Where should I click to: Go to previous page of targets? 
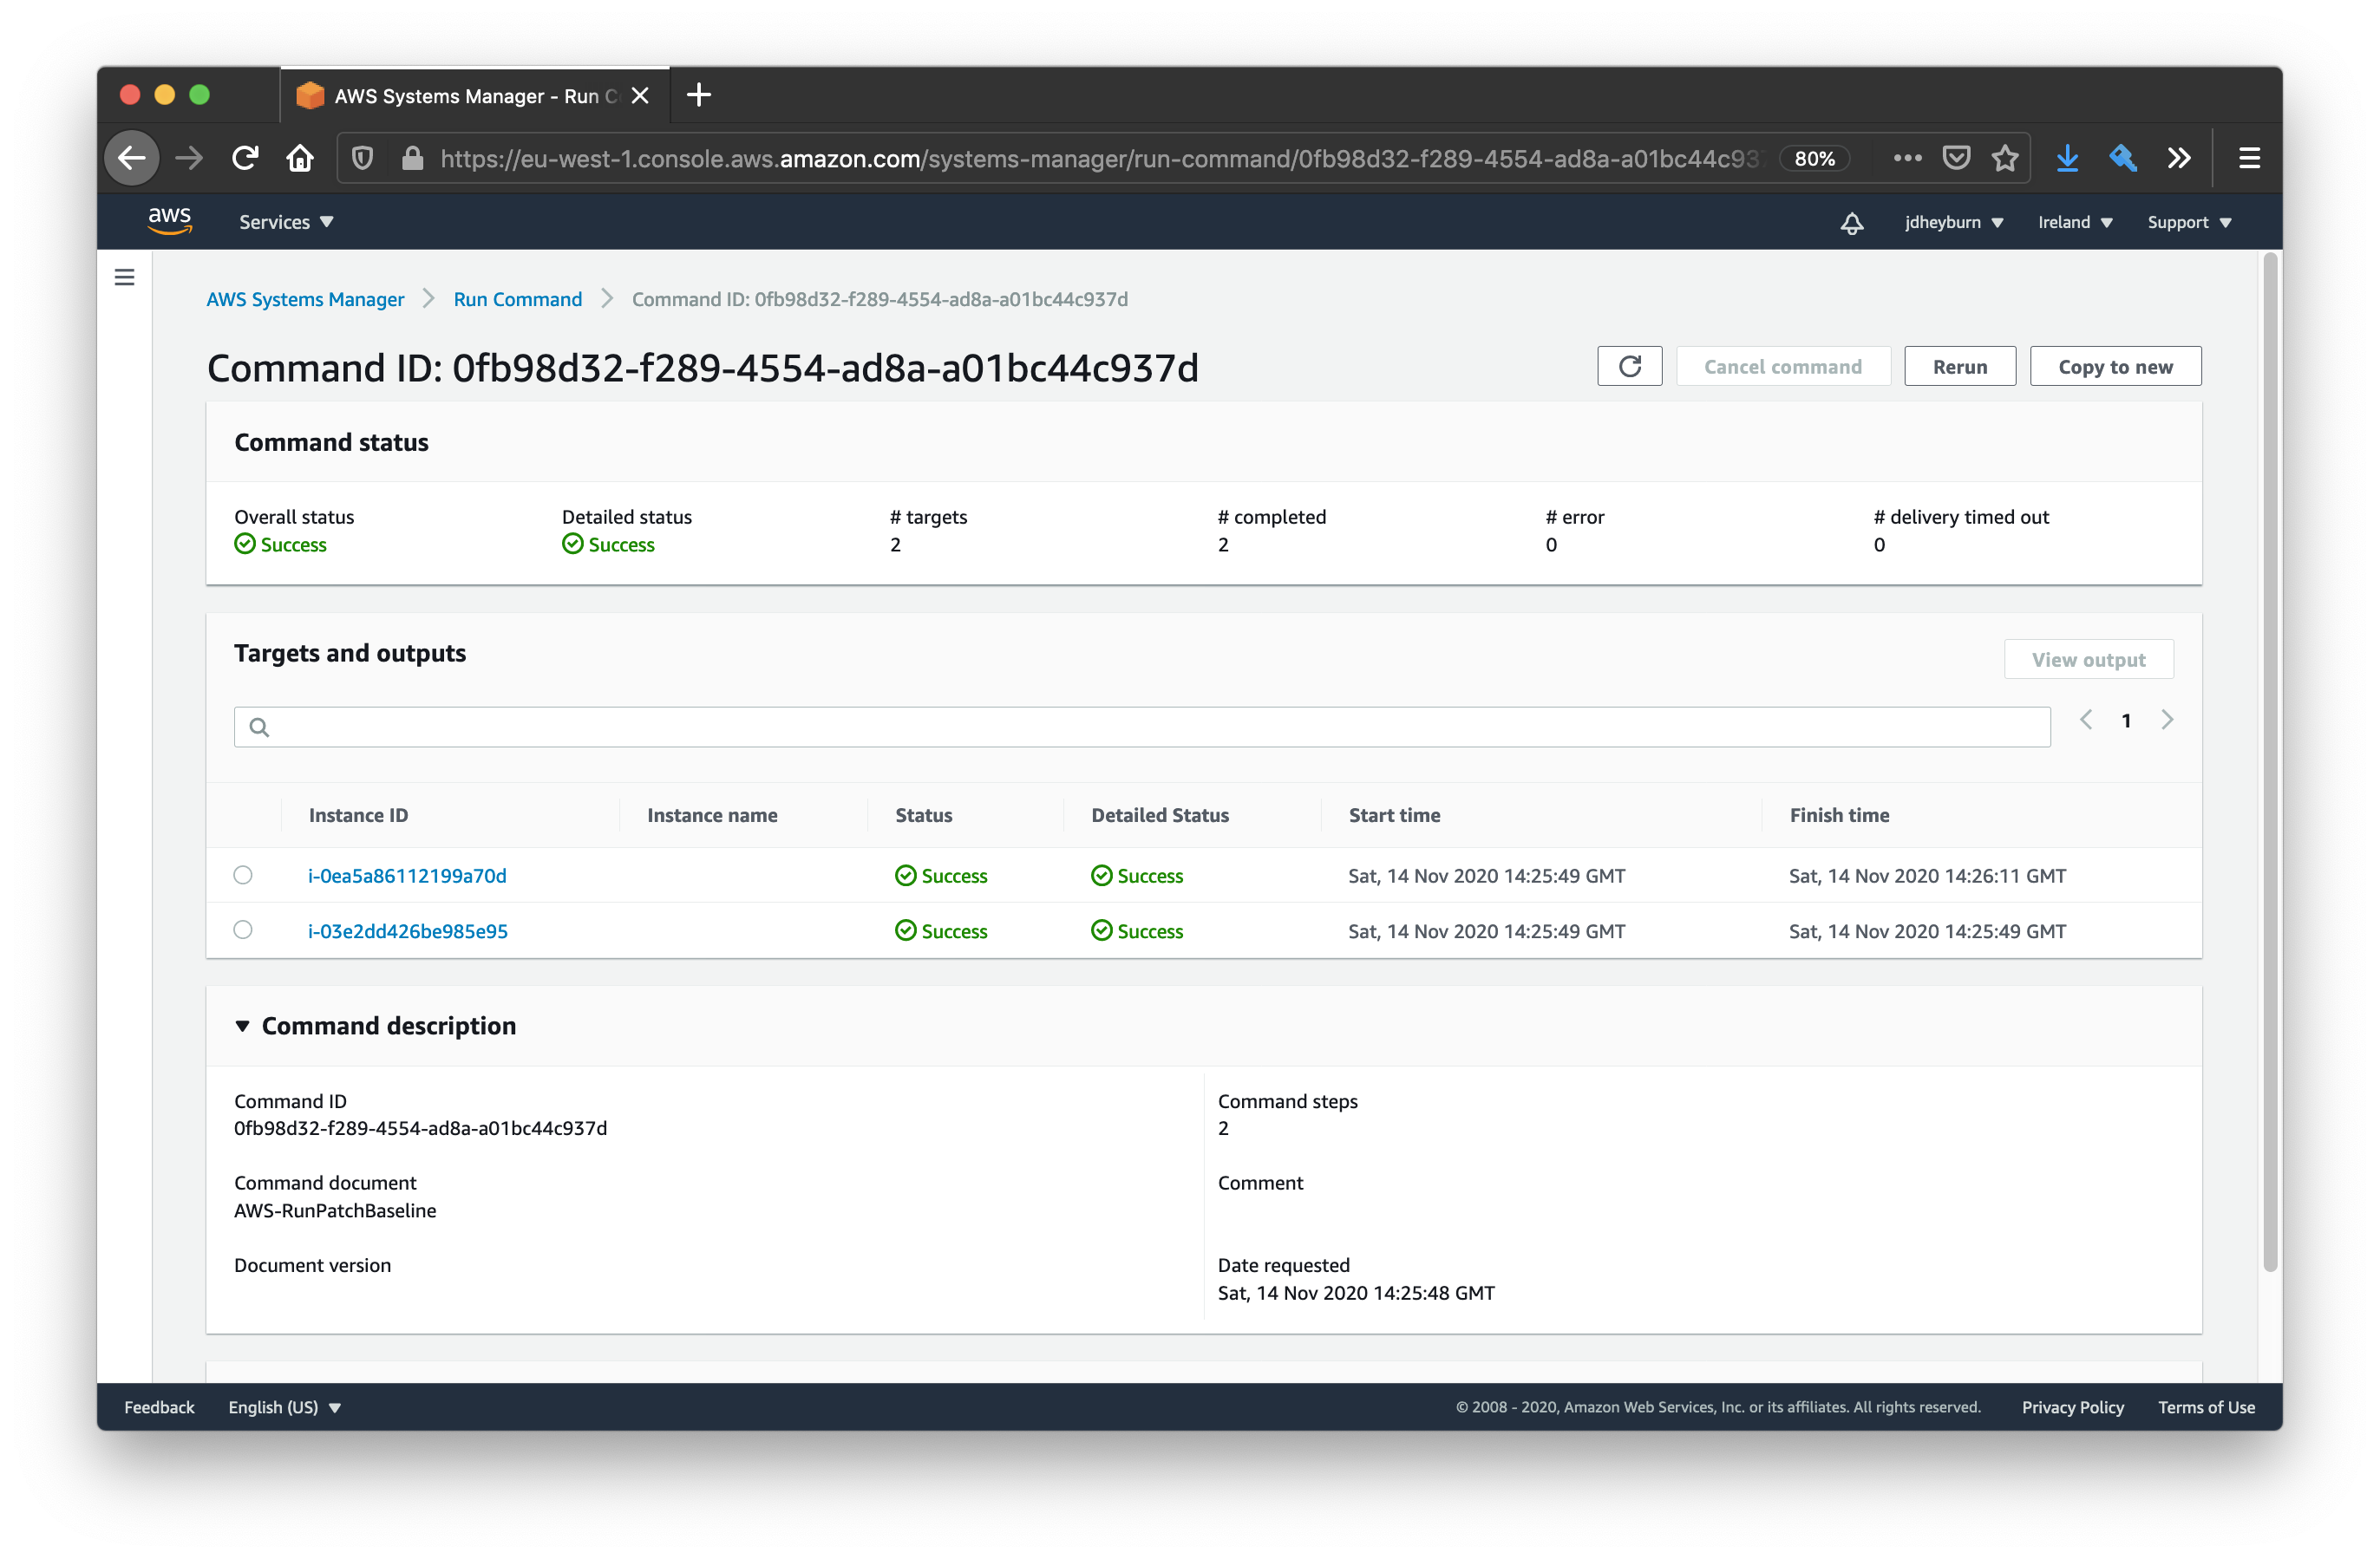(2086, 720)
